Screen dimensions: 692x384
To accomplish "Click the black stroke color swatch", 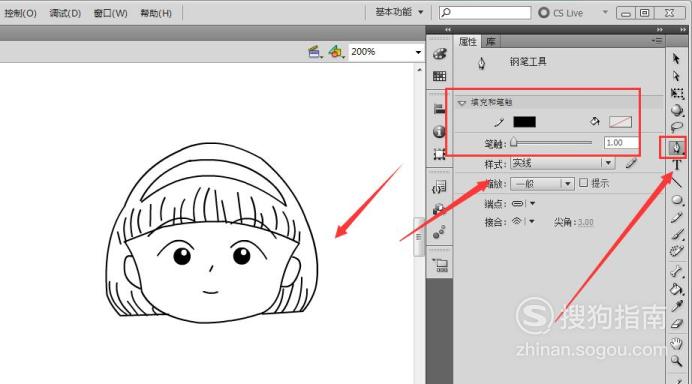I will click(x=524, y=122).
